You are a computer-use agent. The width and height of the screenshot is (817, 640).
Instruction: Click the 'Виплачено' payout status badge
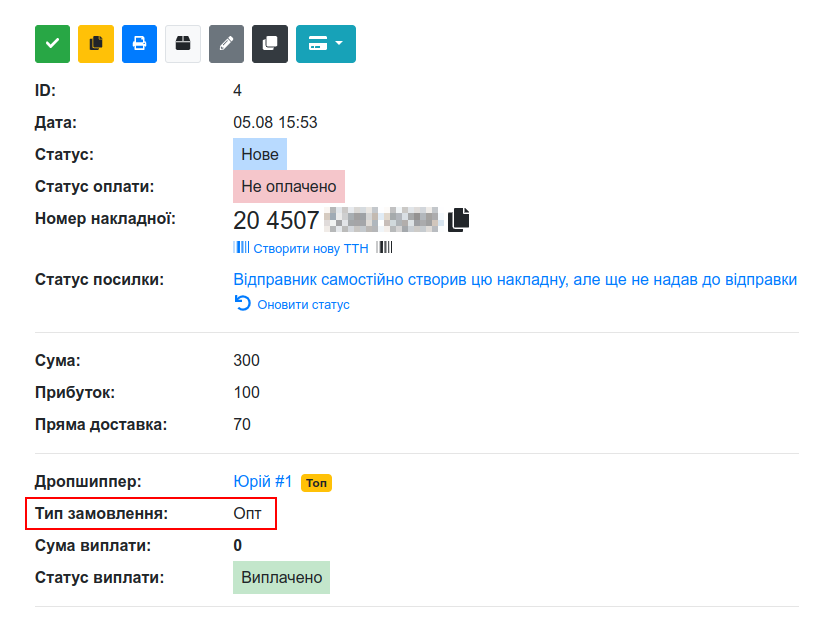click(281, 577)
